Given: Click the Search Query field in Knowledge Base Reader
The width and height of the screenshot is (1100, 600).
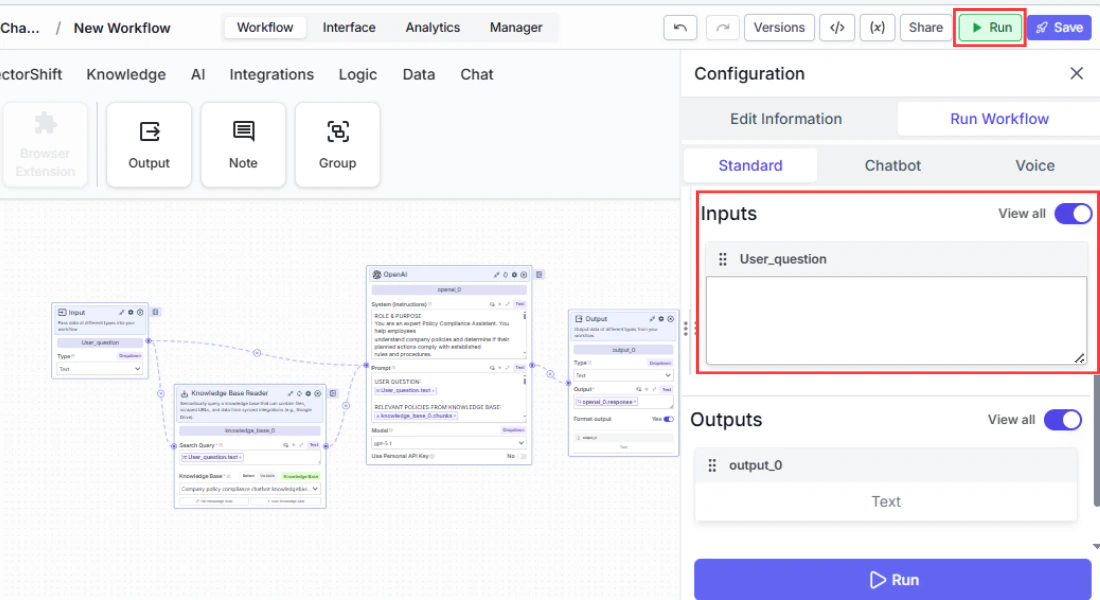Looking at the screenshot, I should 250,457.
